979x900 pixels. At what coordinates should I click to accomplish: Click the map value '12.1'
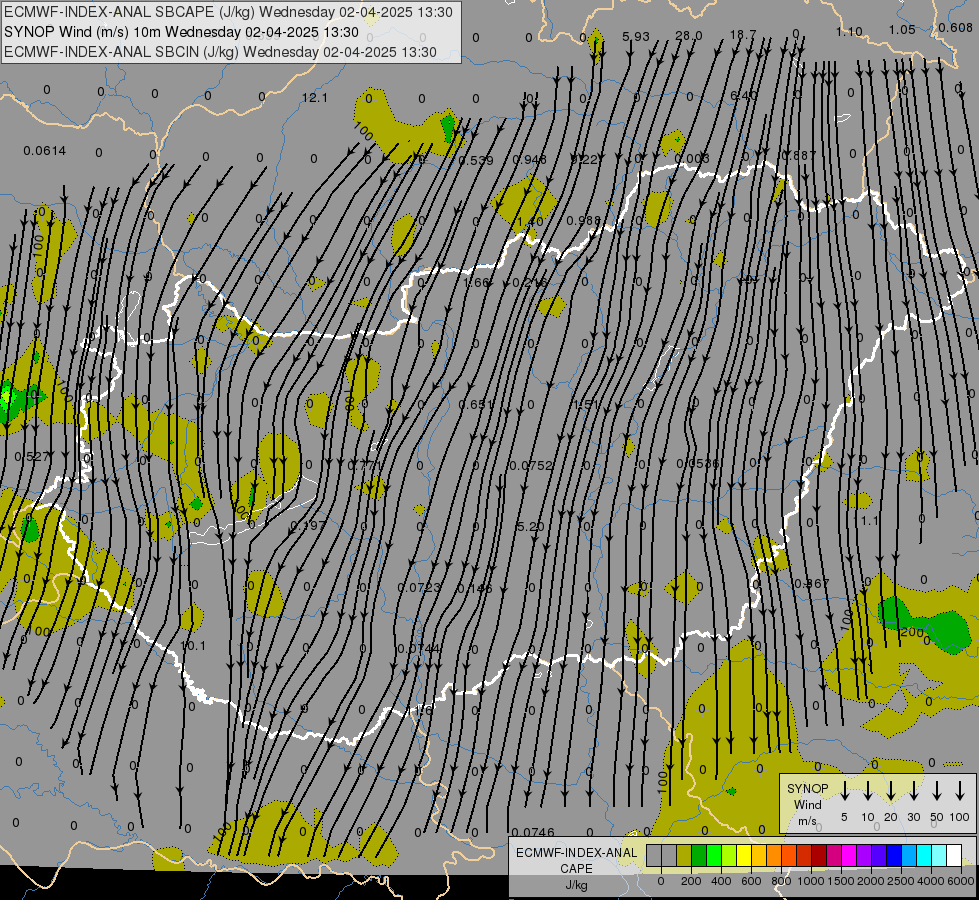point(315,98)
